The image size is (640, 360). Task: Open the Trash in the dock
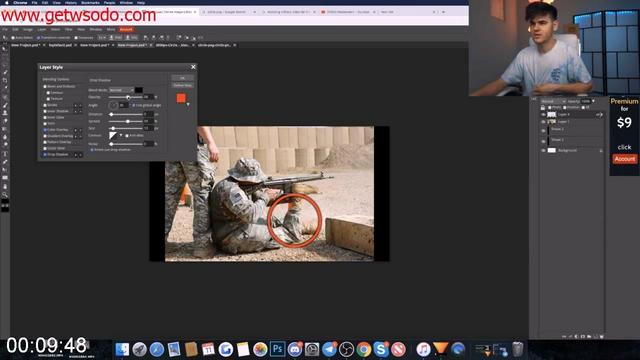click(518, 349)
